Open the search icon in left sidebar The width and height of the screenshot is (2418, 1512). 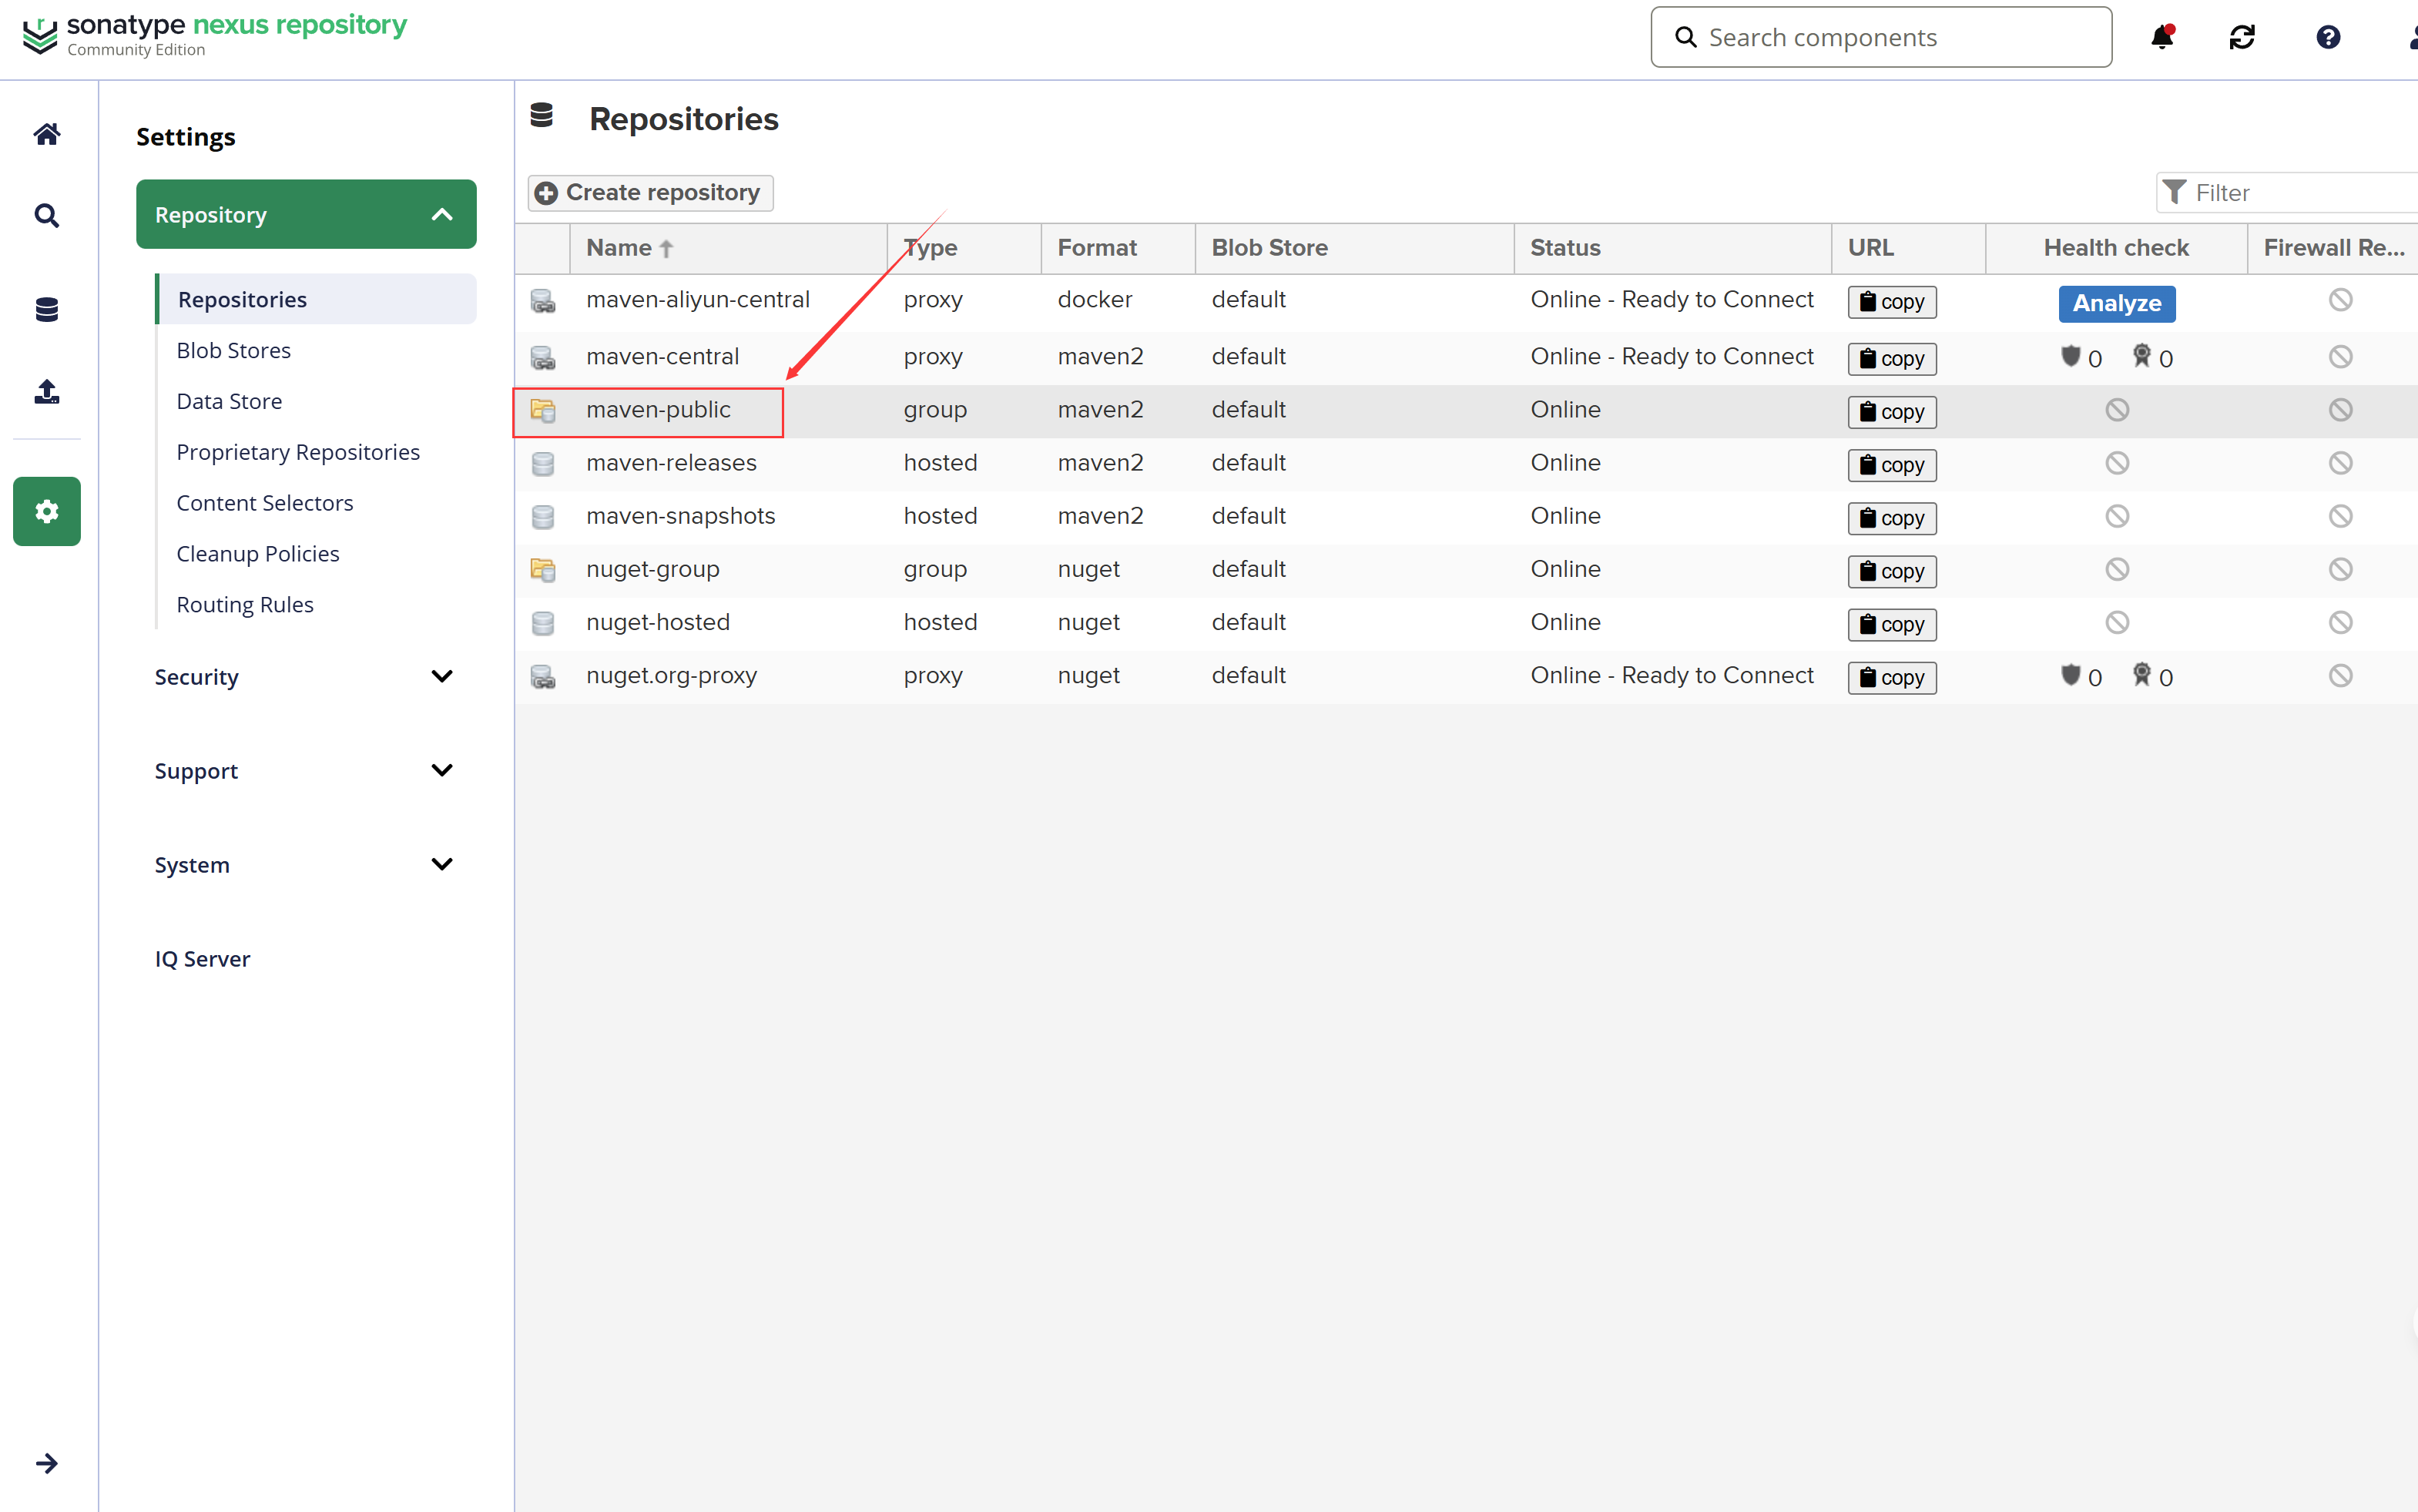pos(46,216)
